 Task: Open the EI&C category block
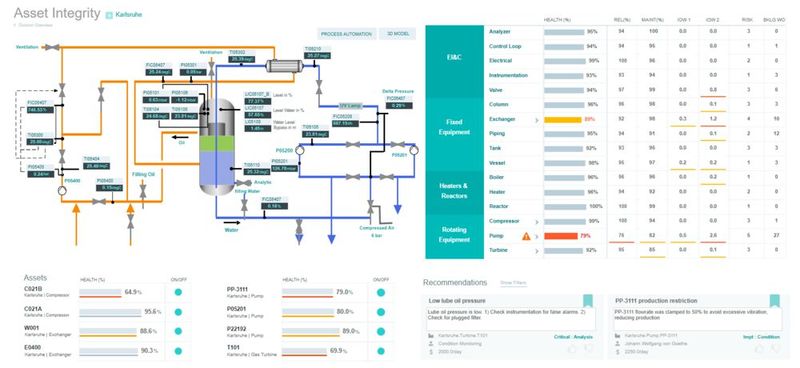tap(454, 61)
